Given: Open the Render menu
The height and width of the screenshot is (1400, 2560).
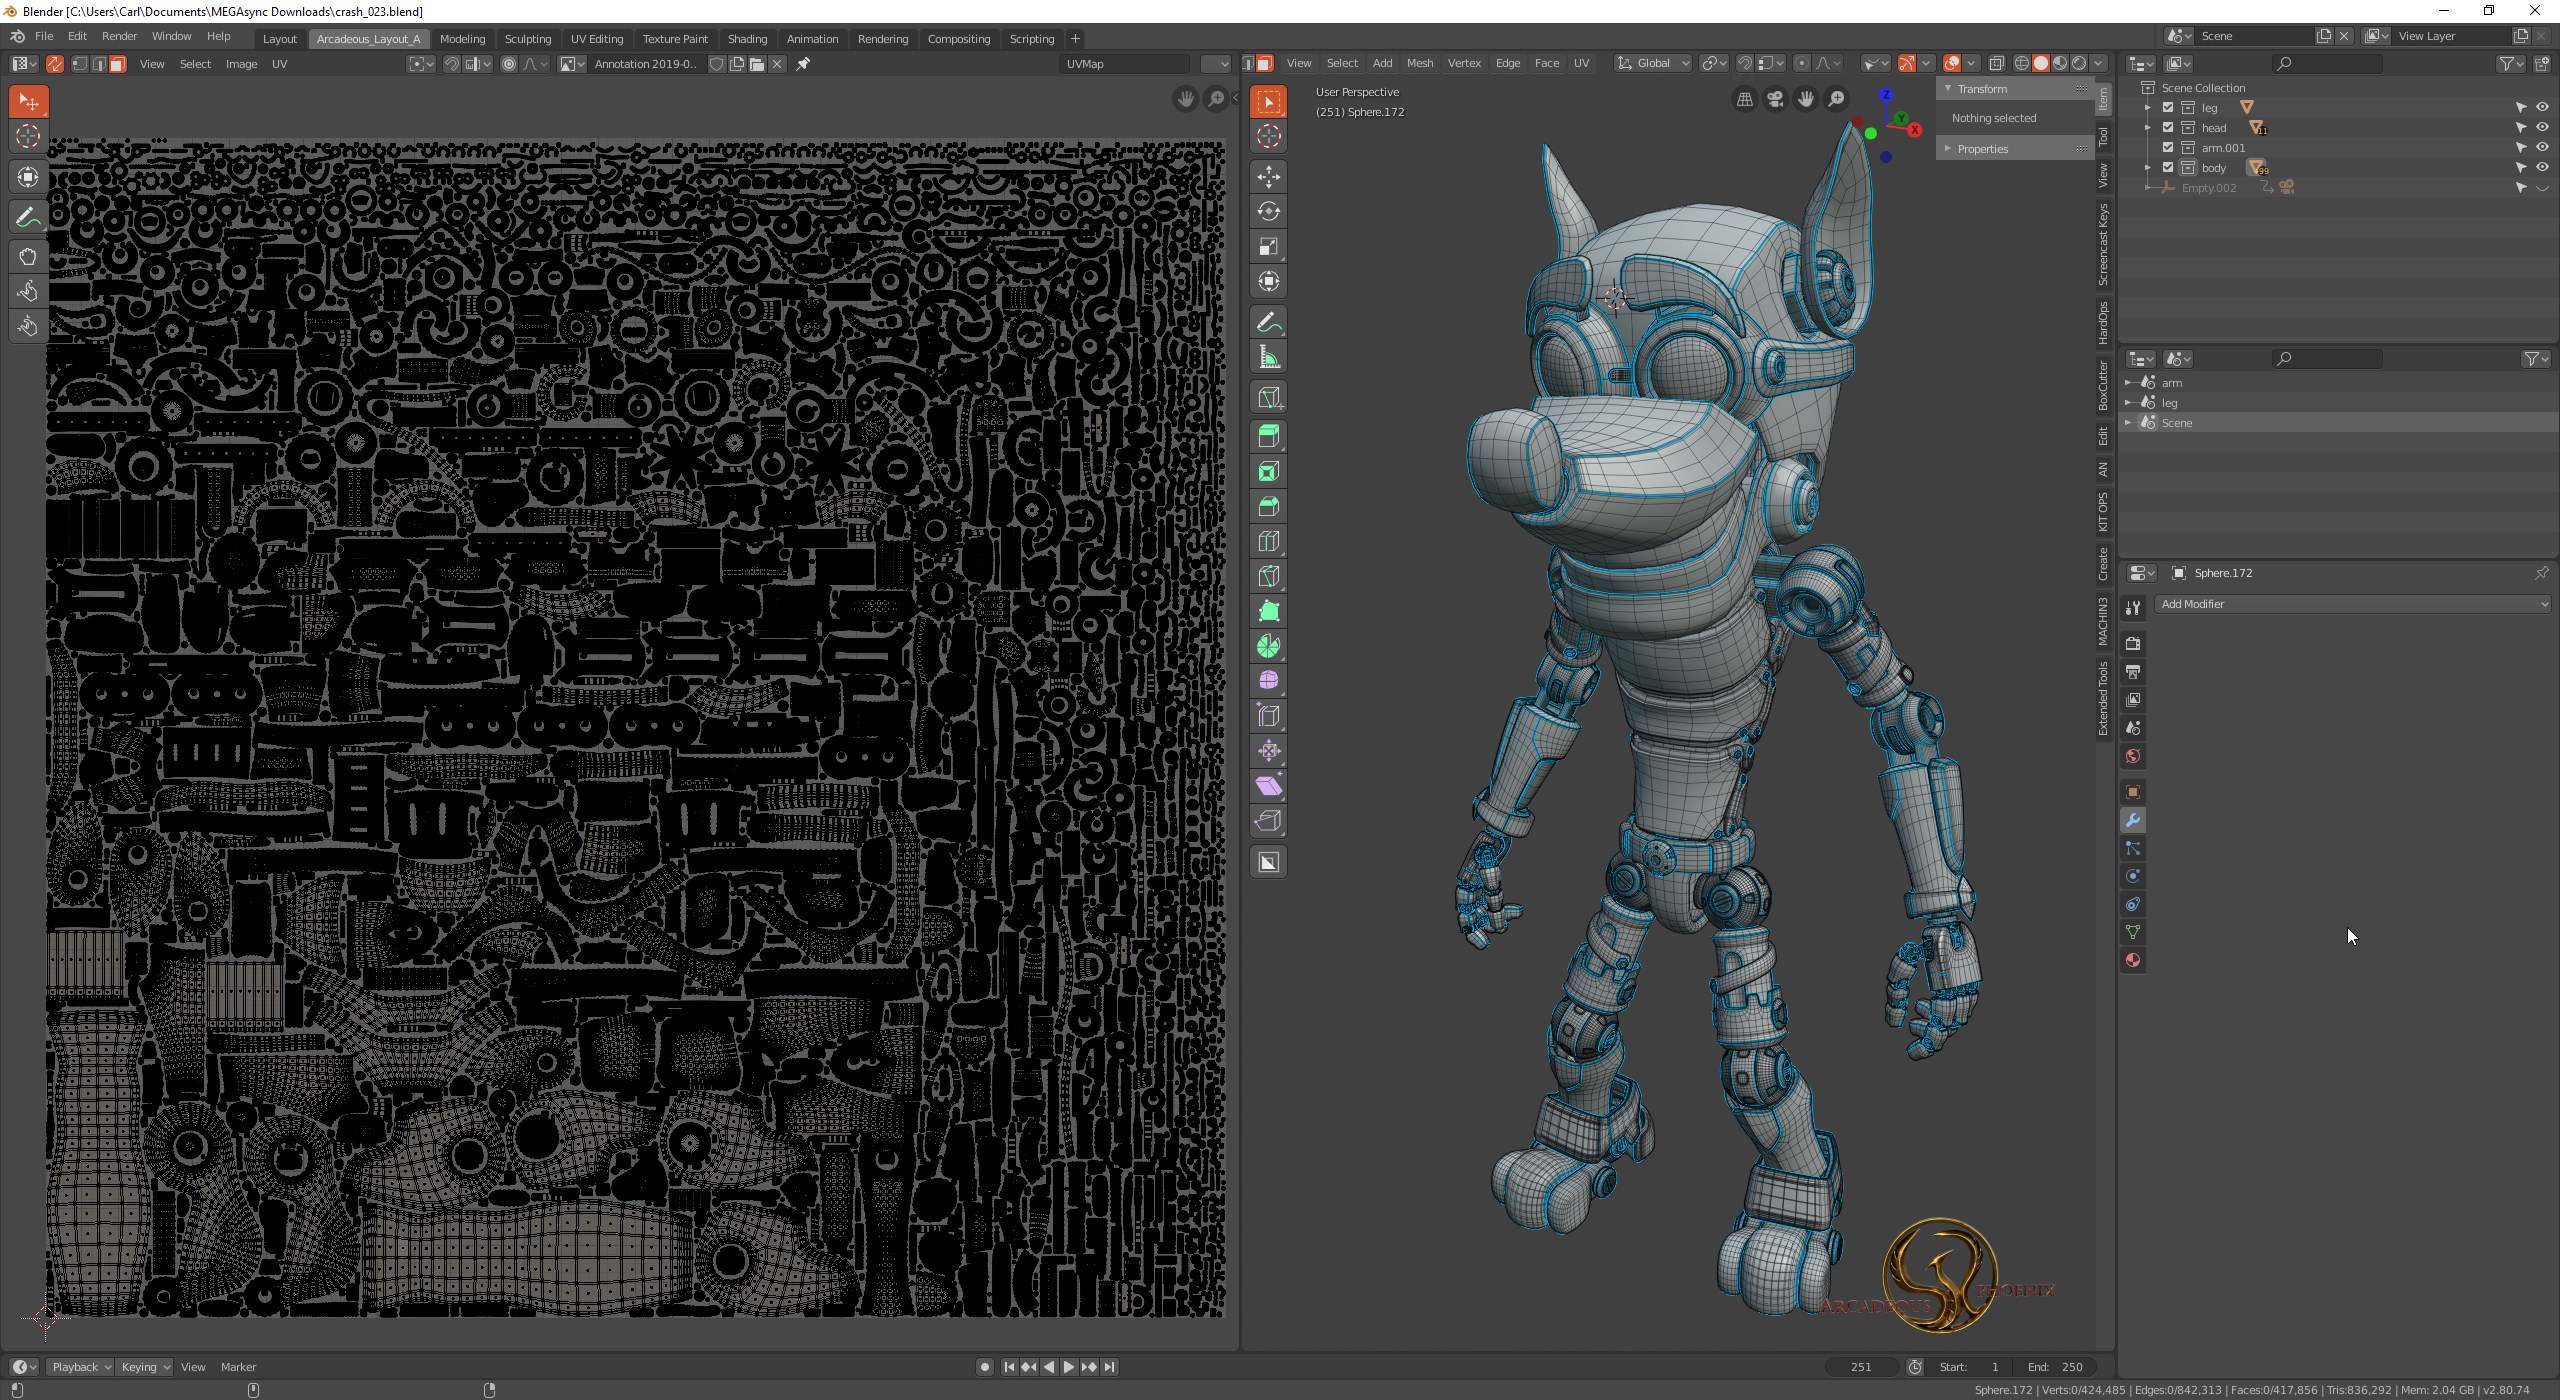Looking at the screenshot, I should tap(119, 36).
